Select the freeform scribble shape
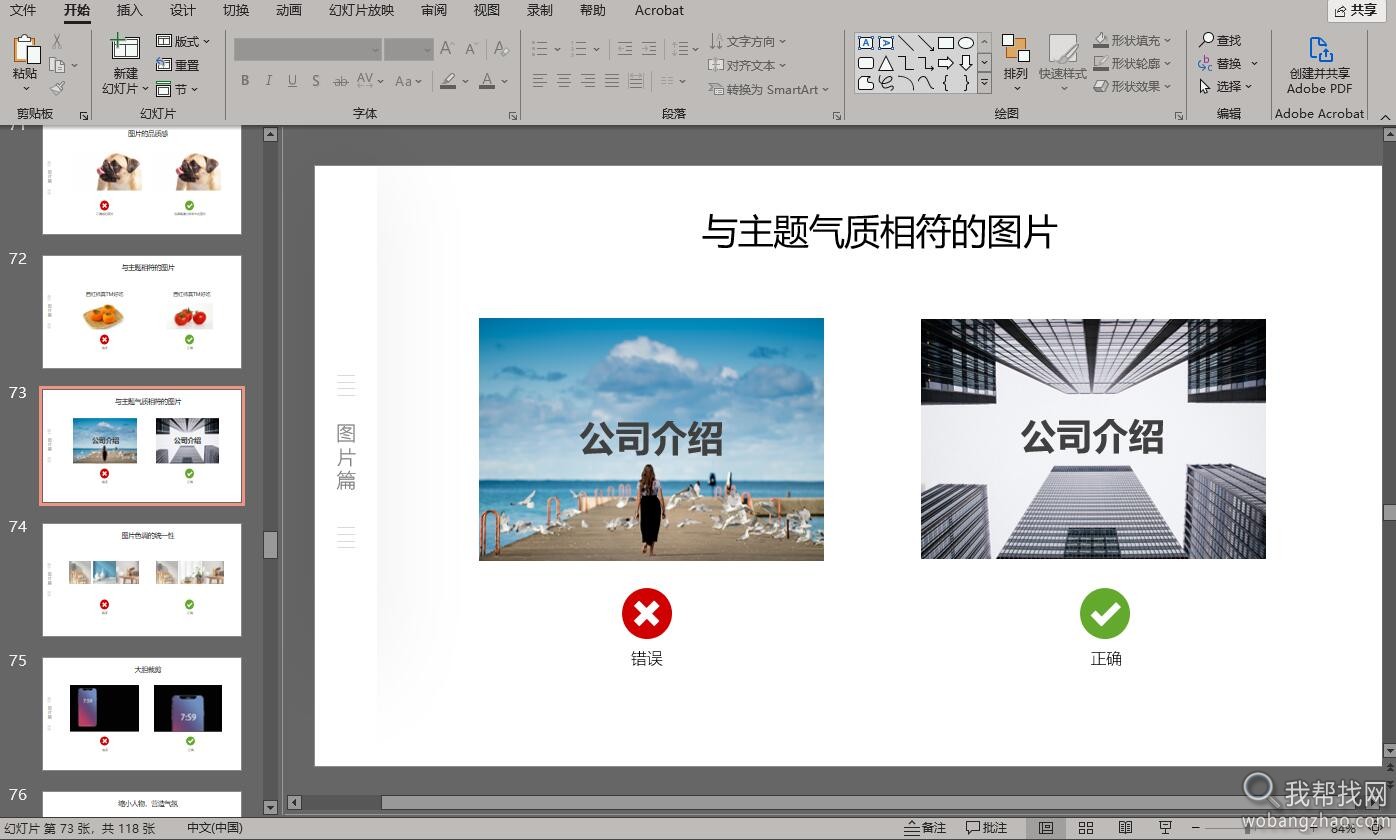Viewport: 1396px width, 840px height. [885, 83]
